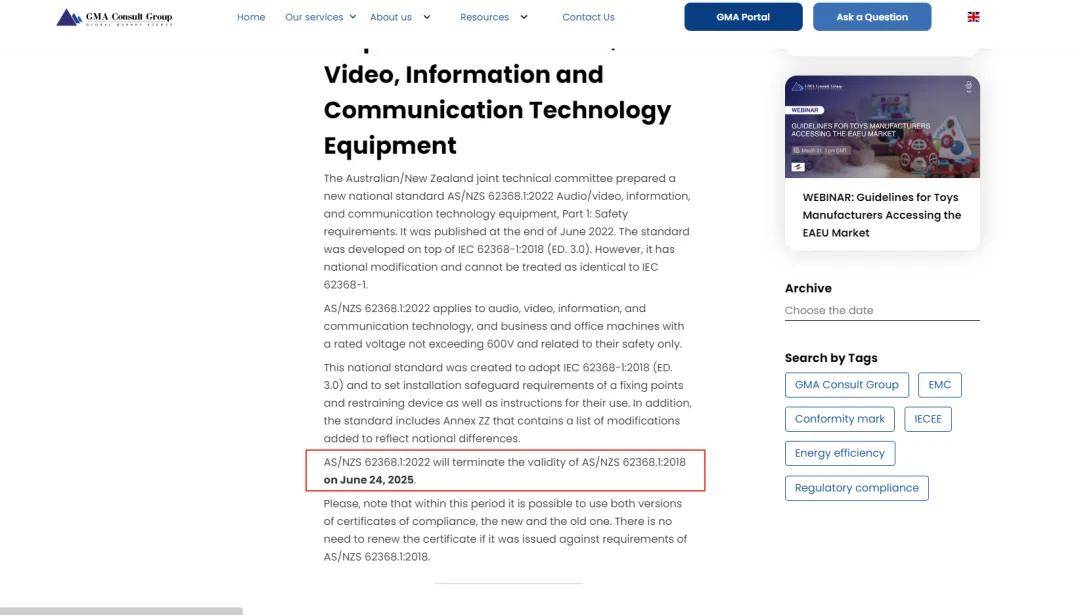Switch language via the UK flag icon

coord(973,17)
